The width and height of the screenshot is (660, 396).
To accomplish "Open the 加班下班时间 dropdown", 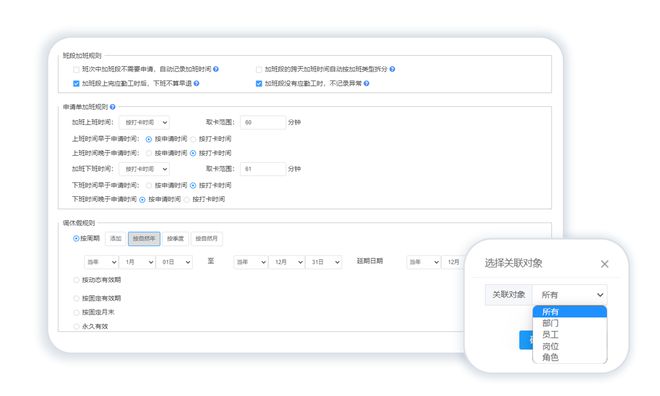I will point(144,169).
